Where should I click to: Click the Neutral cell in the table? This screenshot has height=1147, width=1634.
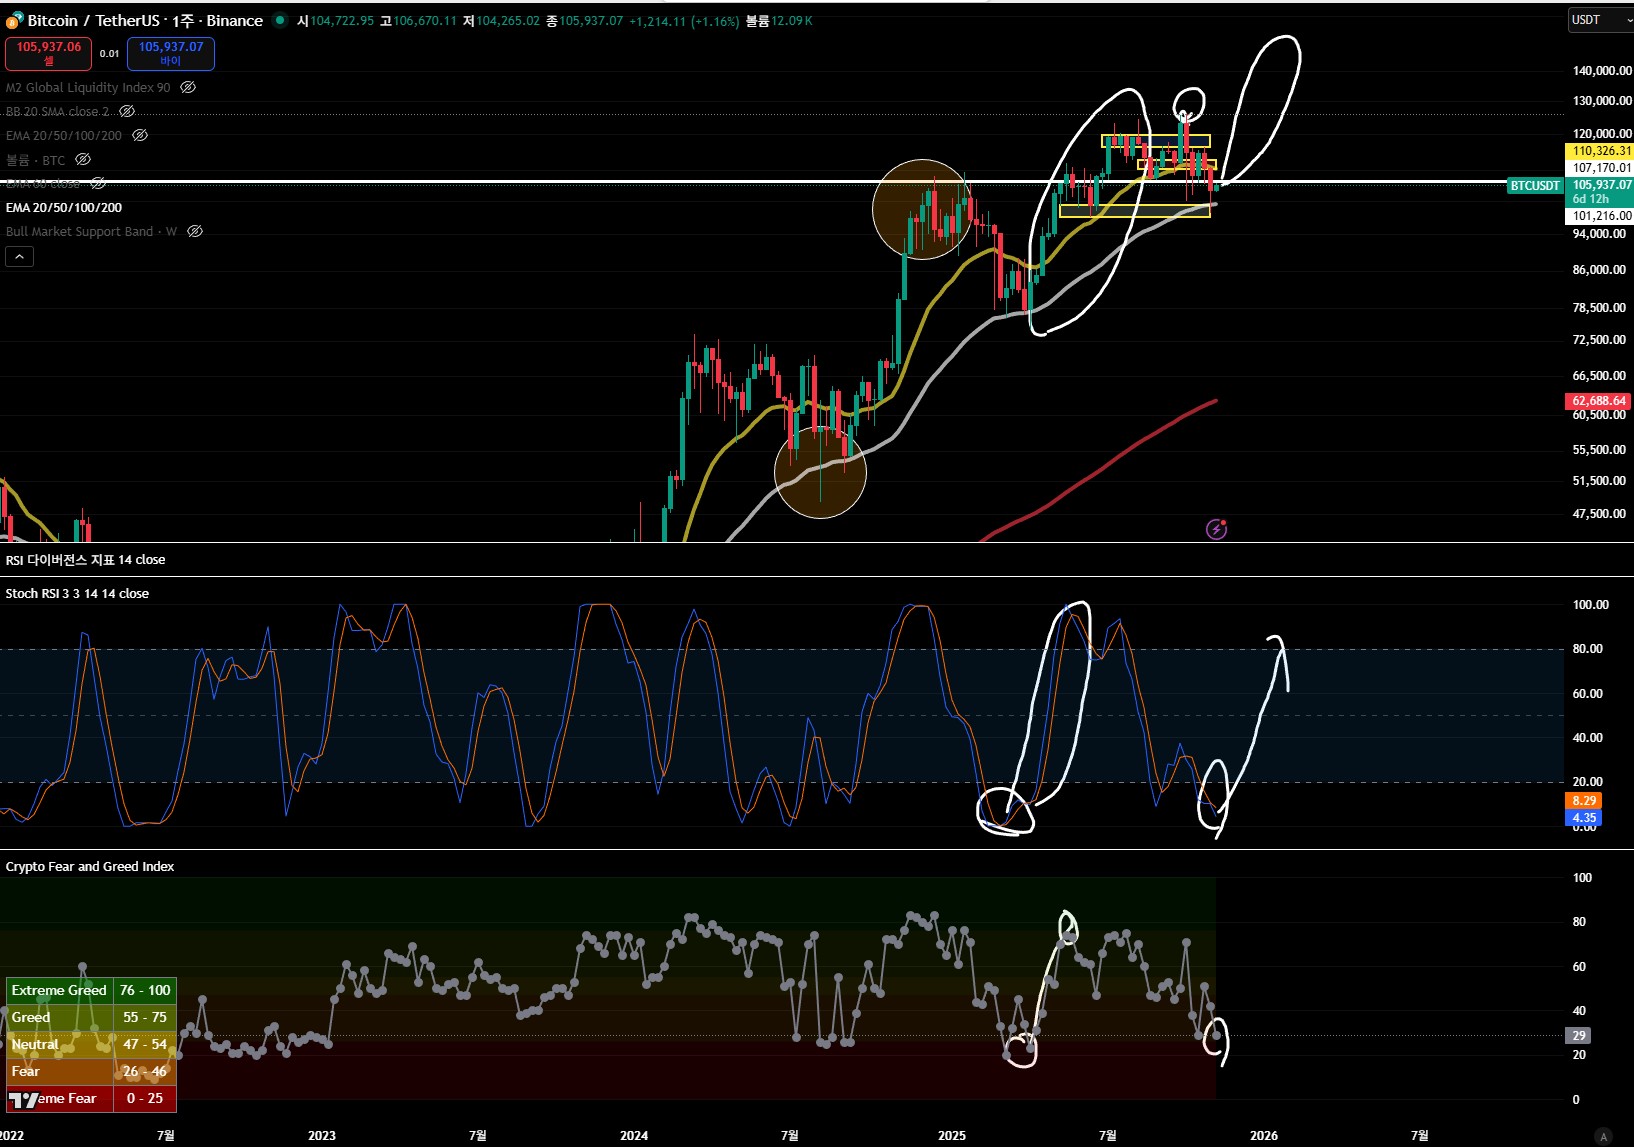[60, 1044]
